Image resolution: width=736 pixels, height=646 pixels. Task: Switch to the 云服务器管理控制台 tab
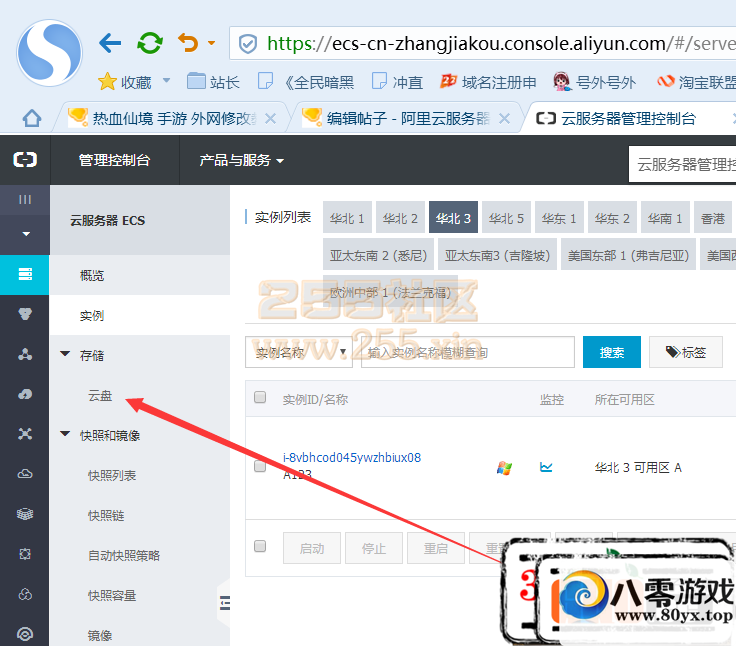(x=616, y=118)
